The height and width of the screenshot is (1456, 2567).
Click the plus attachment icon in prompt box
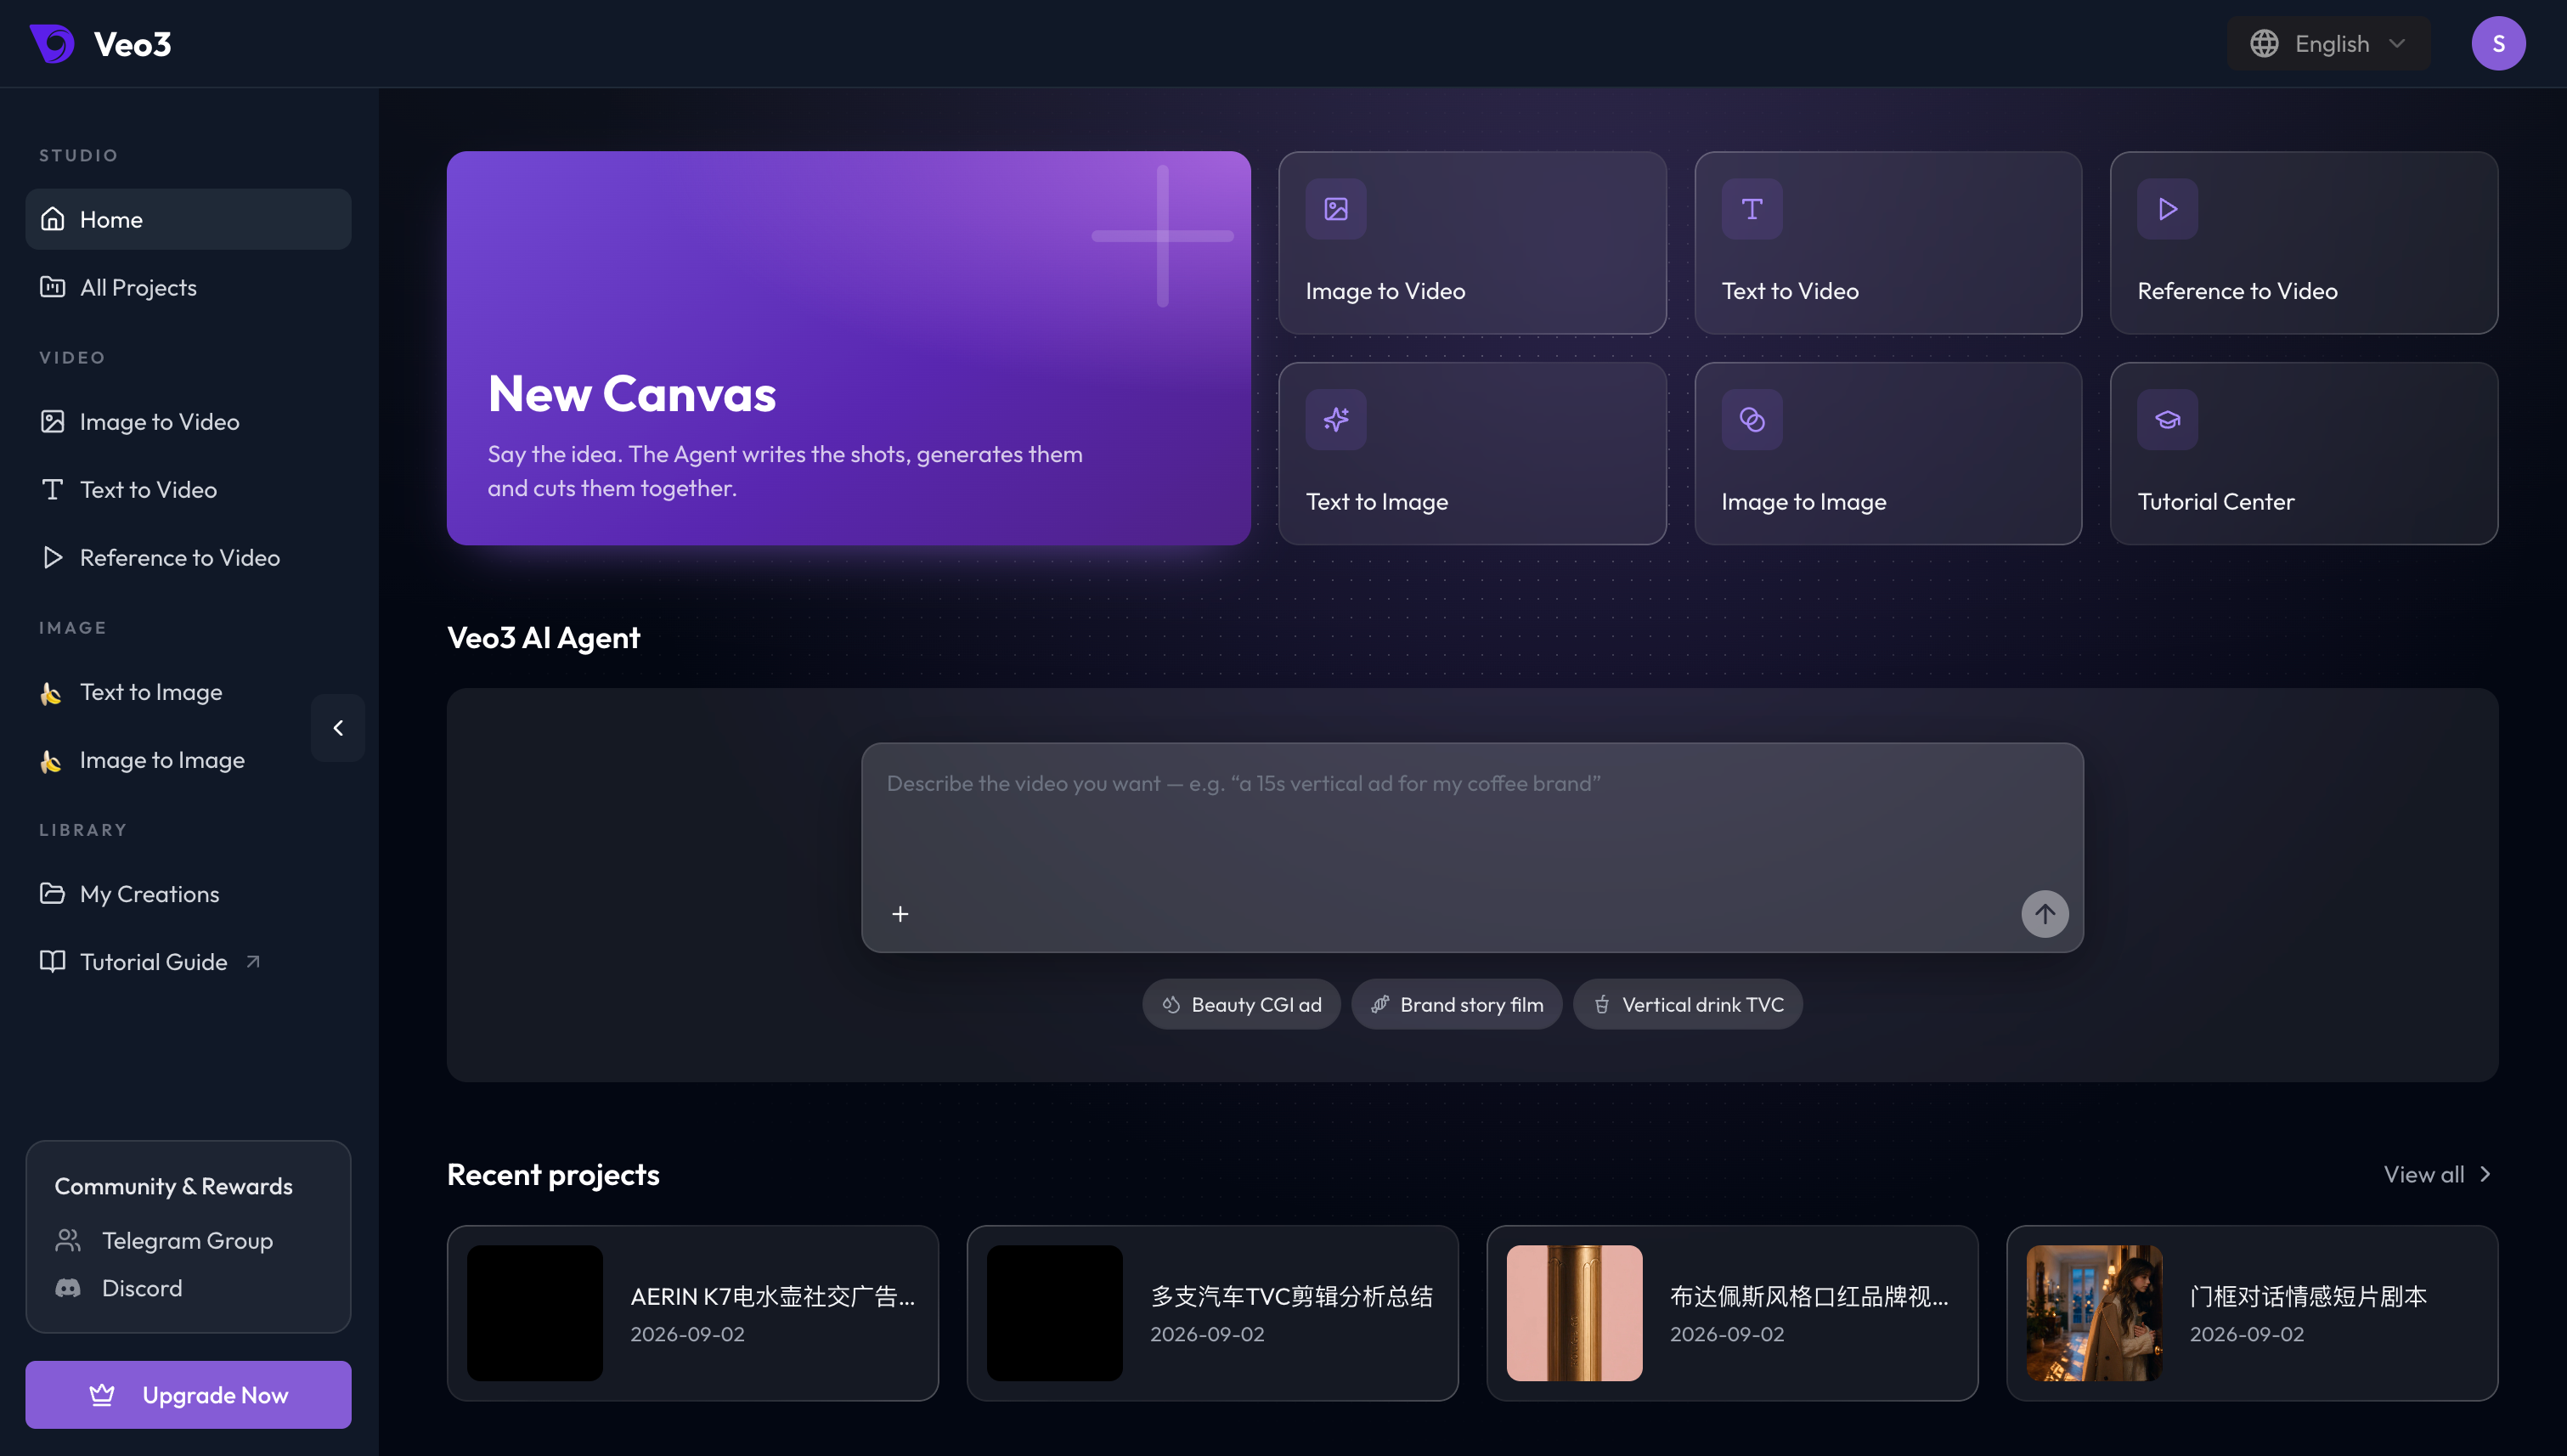pos(900,914)
